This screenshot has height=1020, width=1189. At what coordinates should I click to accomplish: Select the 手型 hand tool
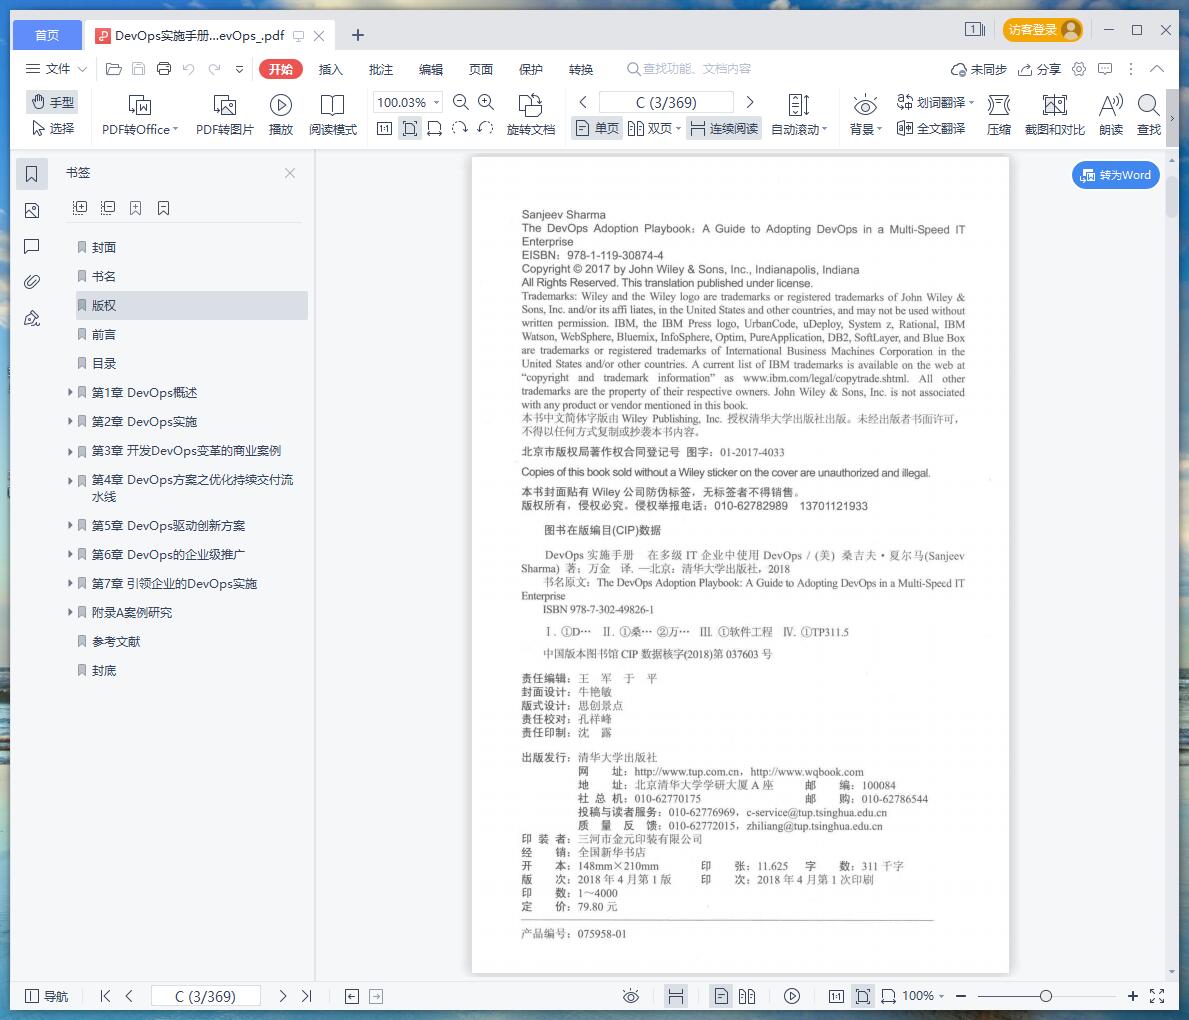tap(52, 102)
